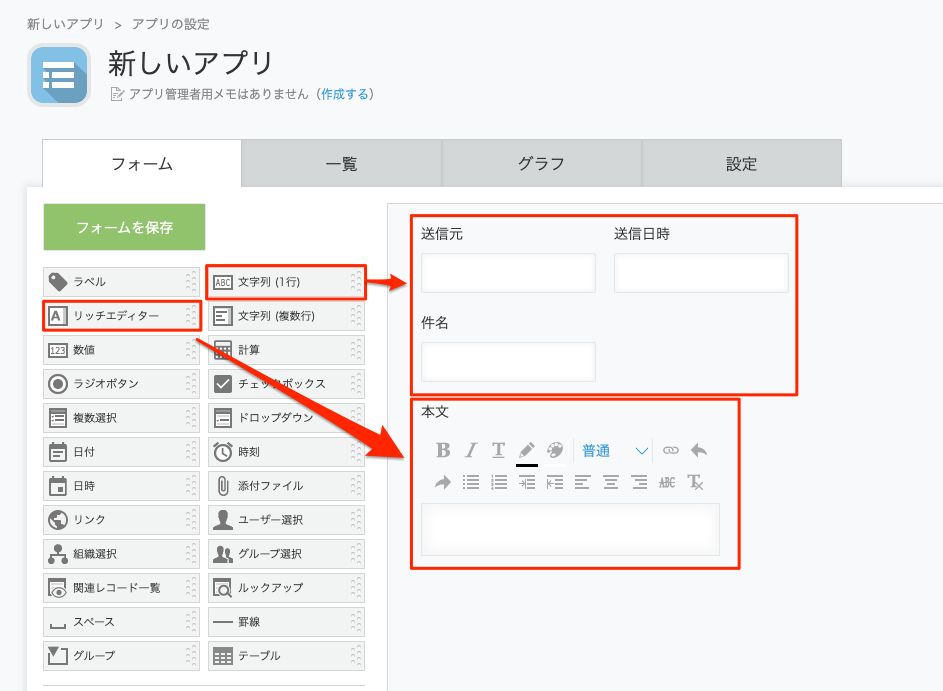The height and width of the screenshot is (691, 943).
Task: Click the blue app icon thumbnail
Action: 59,75
